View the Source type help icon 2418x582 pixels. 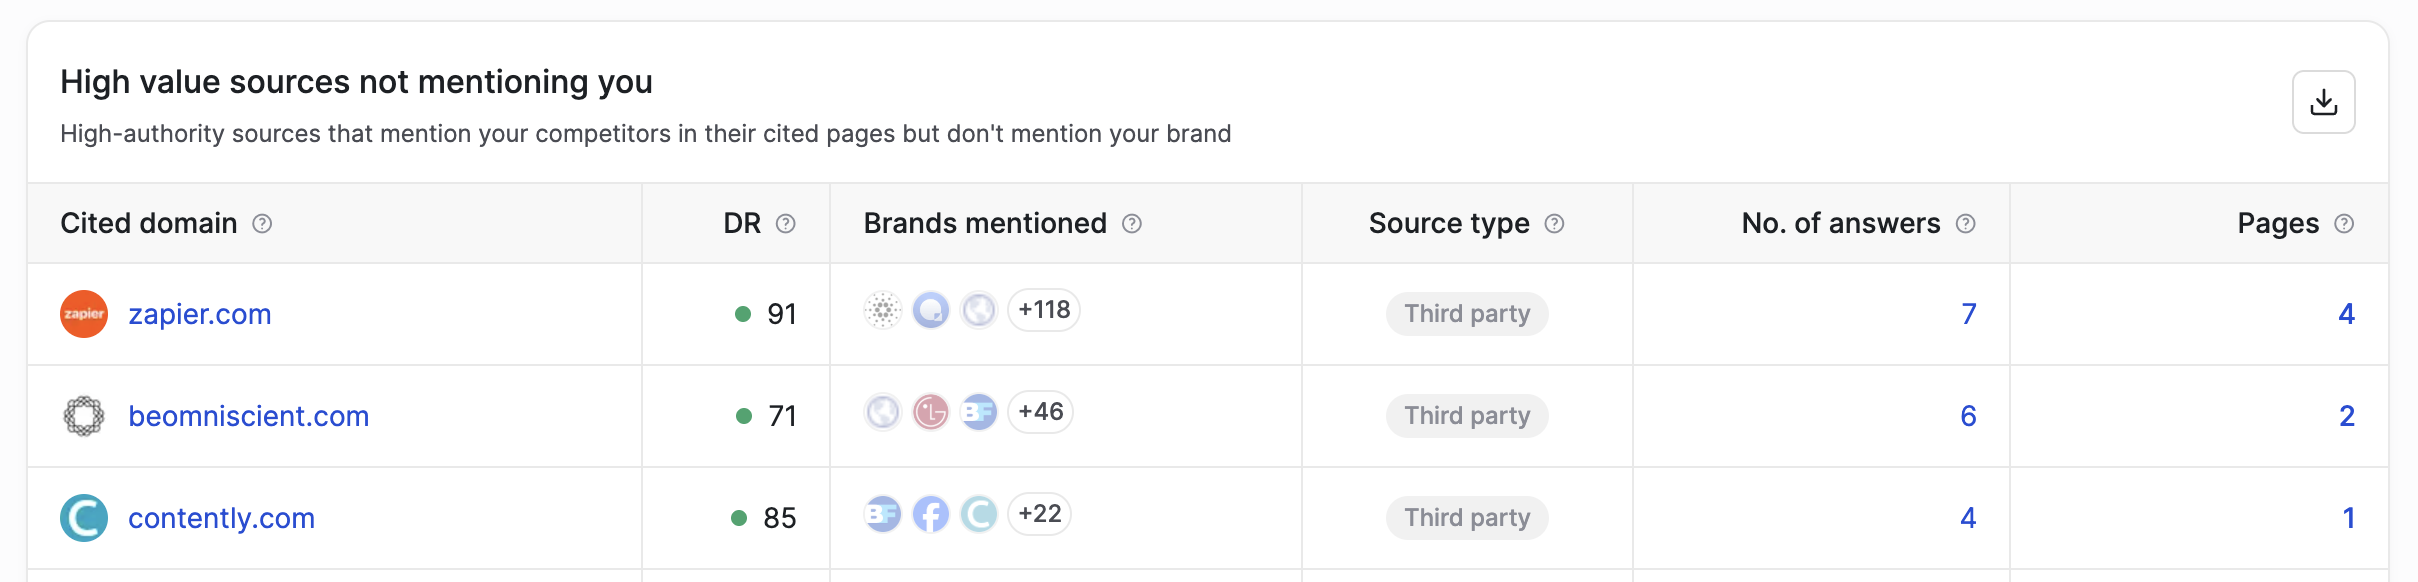click(x=1554, y=223)
